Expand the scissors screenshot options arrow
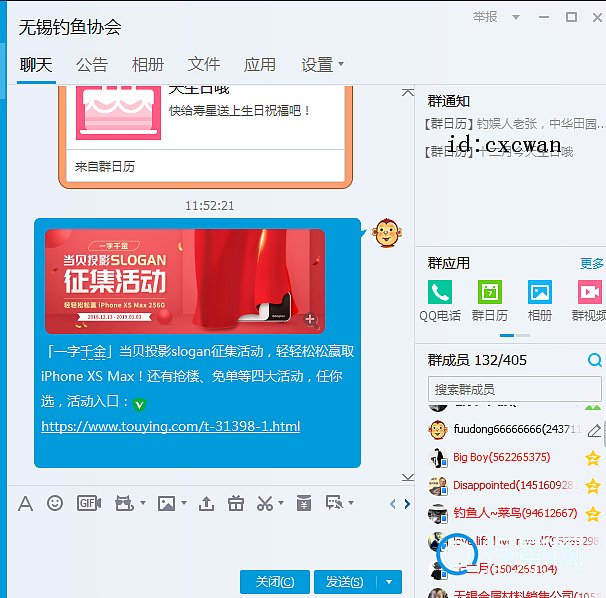Image resolution: width=606 pixels, height=598 pixels. 281,503
